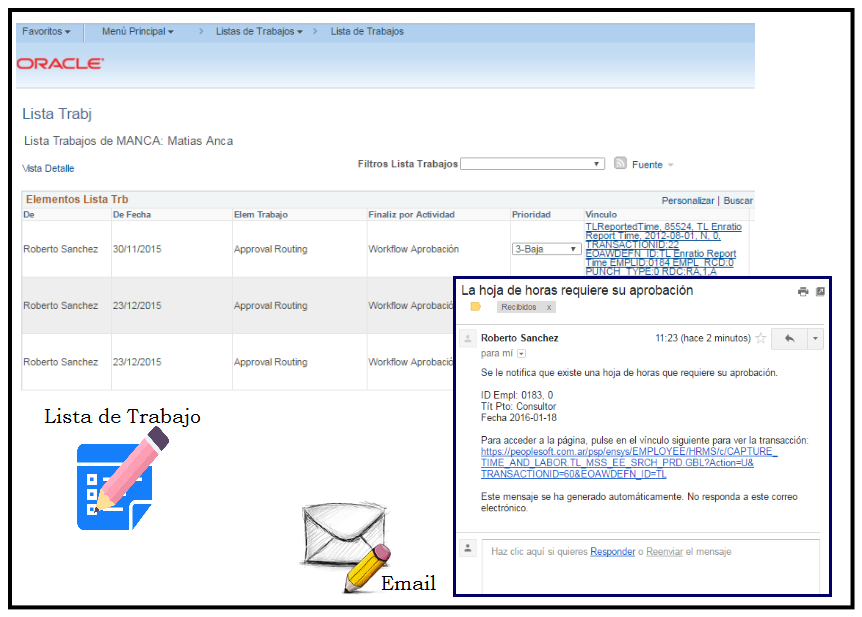Click the Vista Detalle link
The width and height of the screenshot is (862, 617).
pyautogui.click(x=48, y=169)
